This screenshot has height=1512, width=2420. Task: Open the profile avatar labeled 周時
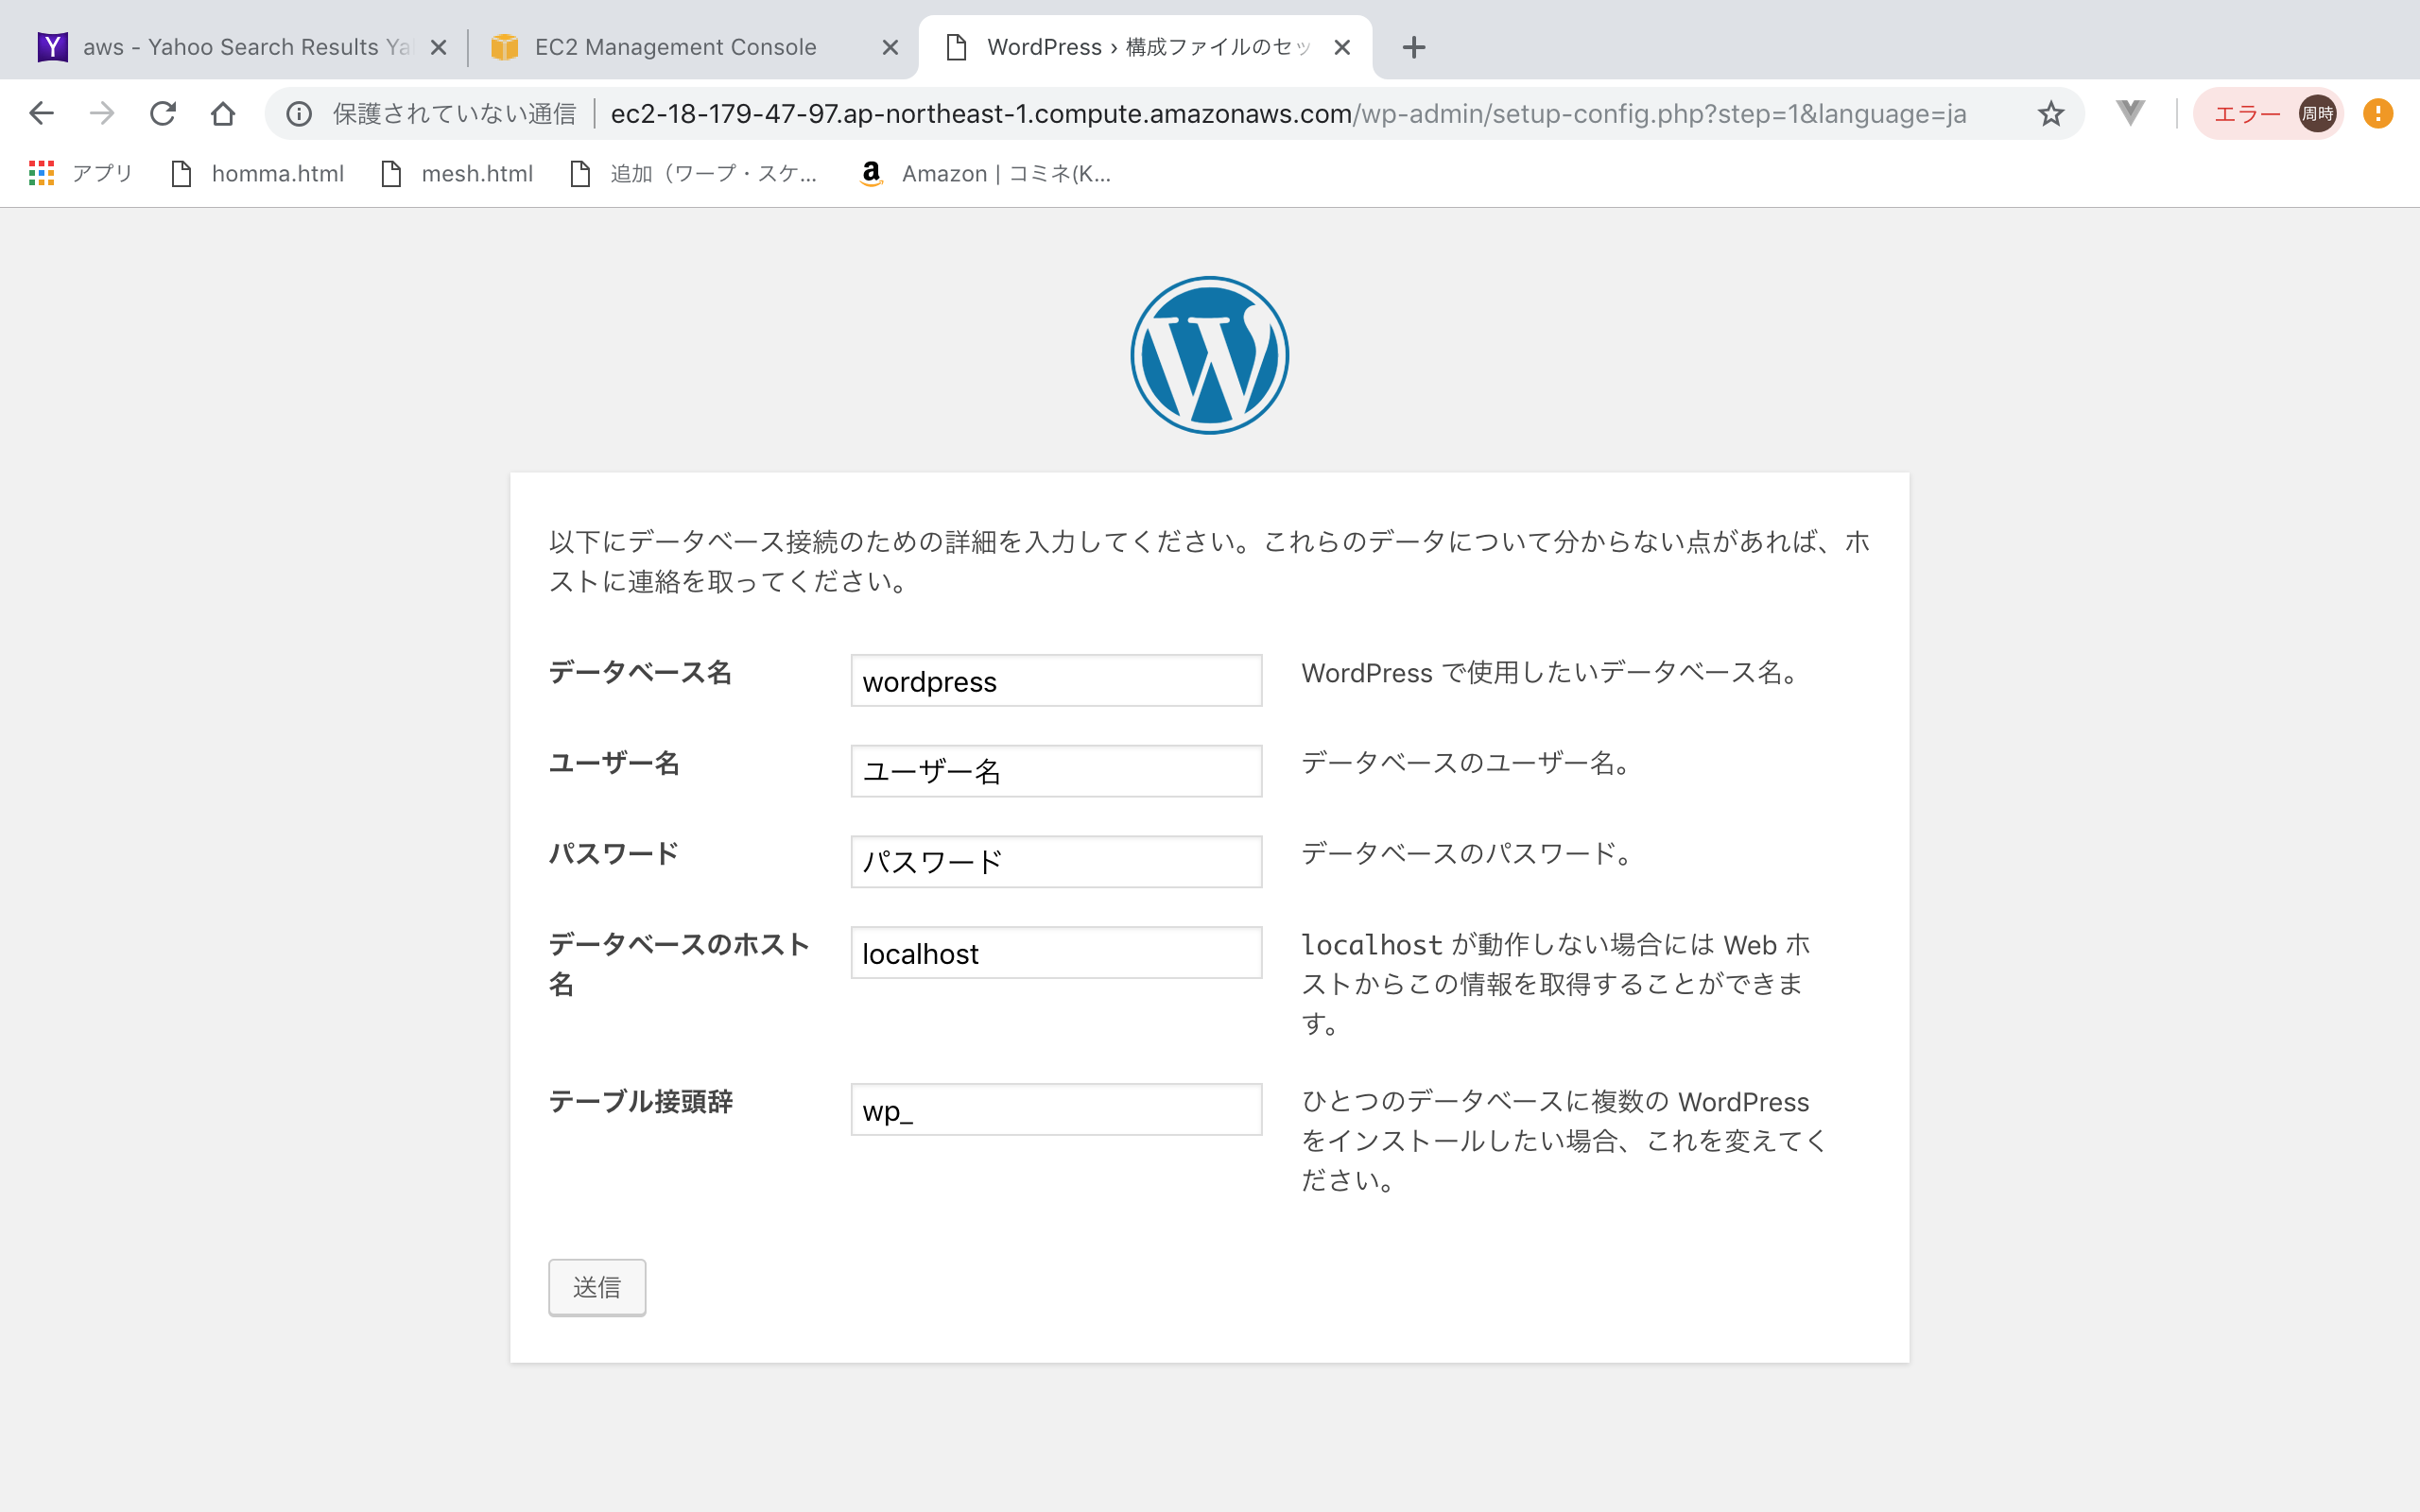click(x=2317, y=114)
